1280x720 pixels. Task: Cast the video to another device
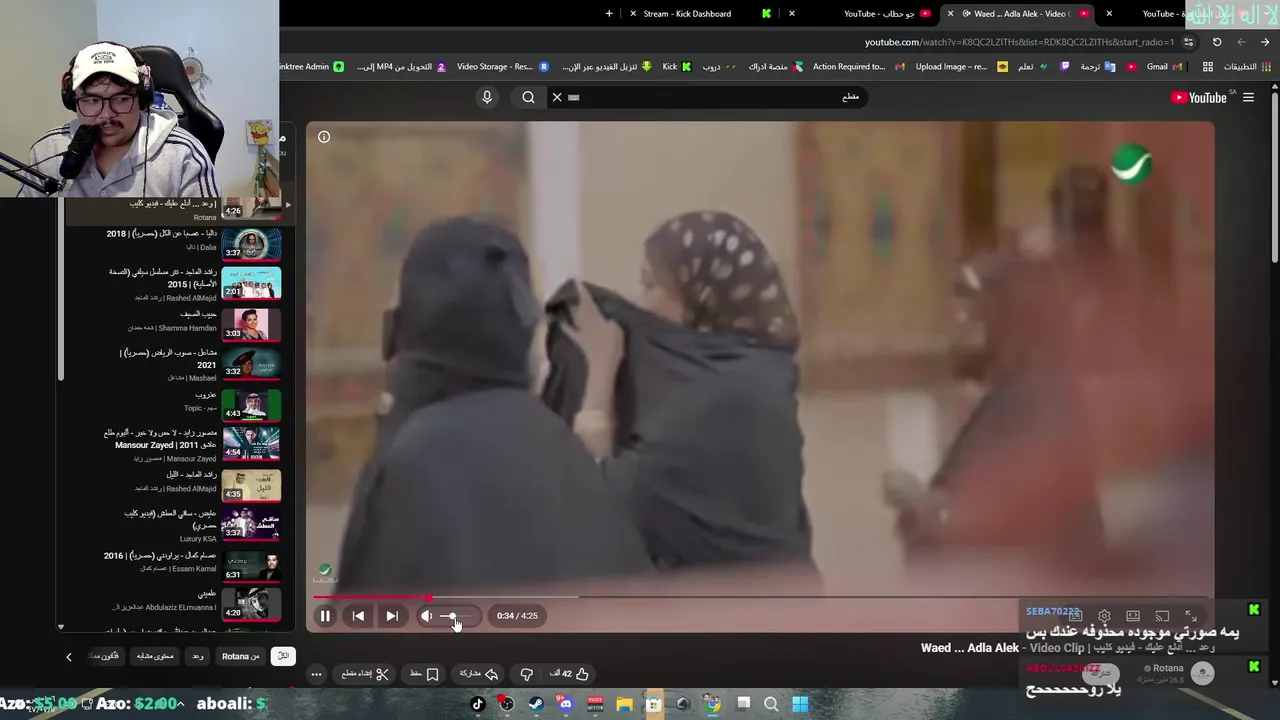pyautogui.click(x=1162, y=616)
